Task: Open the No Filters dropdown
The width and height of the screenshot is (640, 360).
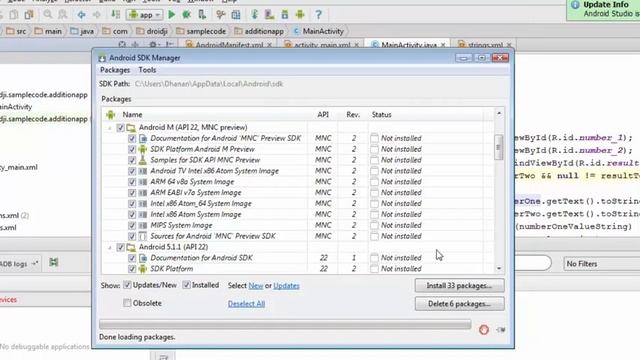Action: [x=601, y=264]
